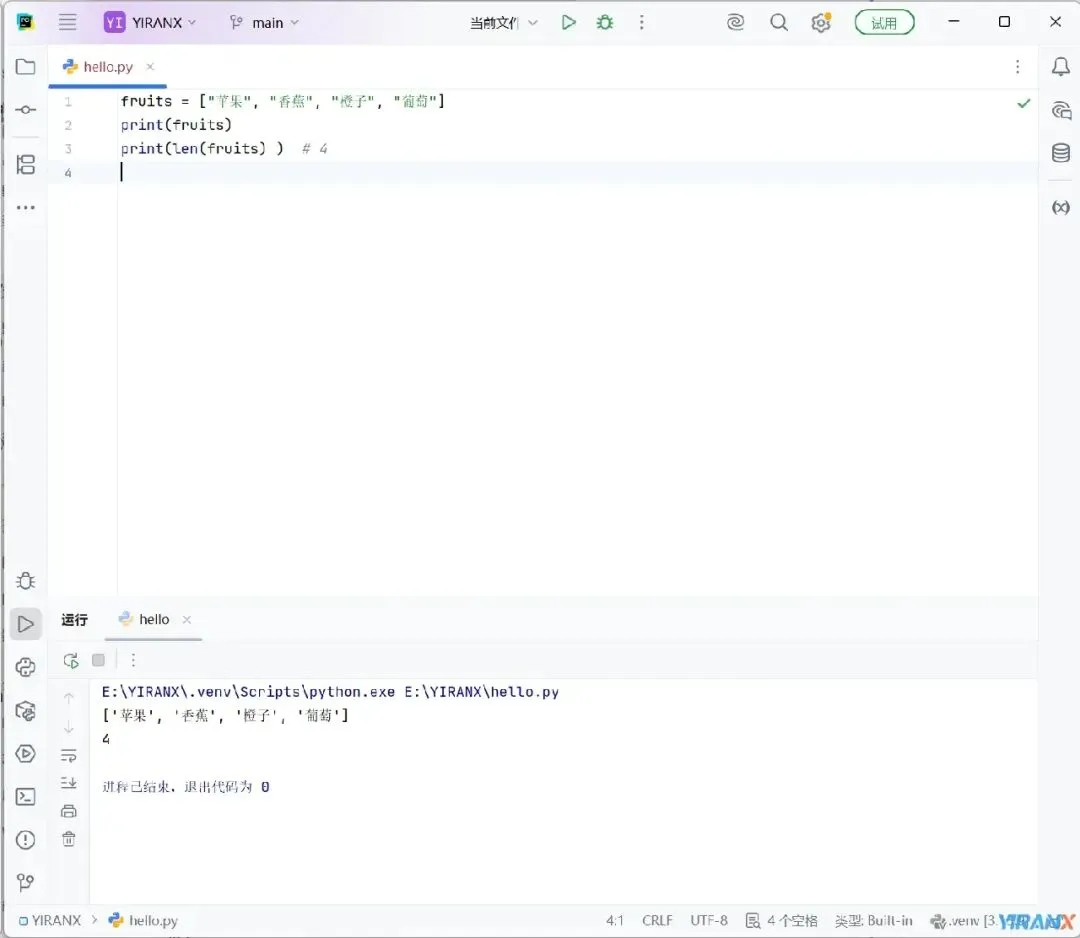Screen dimensions: 1080x938
Task: Open the Project tool window folder icon
Action: coord(25,67)
